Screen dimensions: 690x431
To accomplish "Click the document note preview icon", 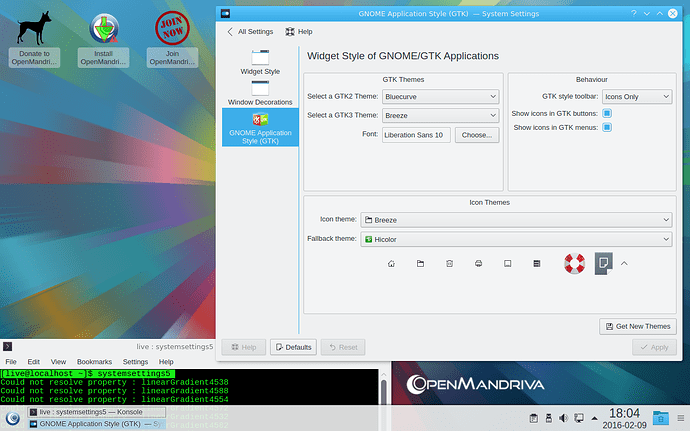I will coord(603,264).
